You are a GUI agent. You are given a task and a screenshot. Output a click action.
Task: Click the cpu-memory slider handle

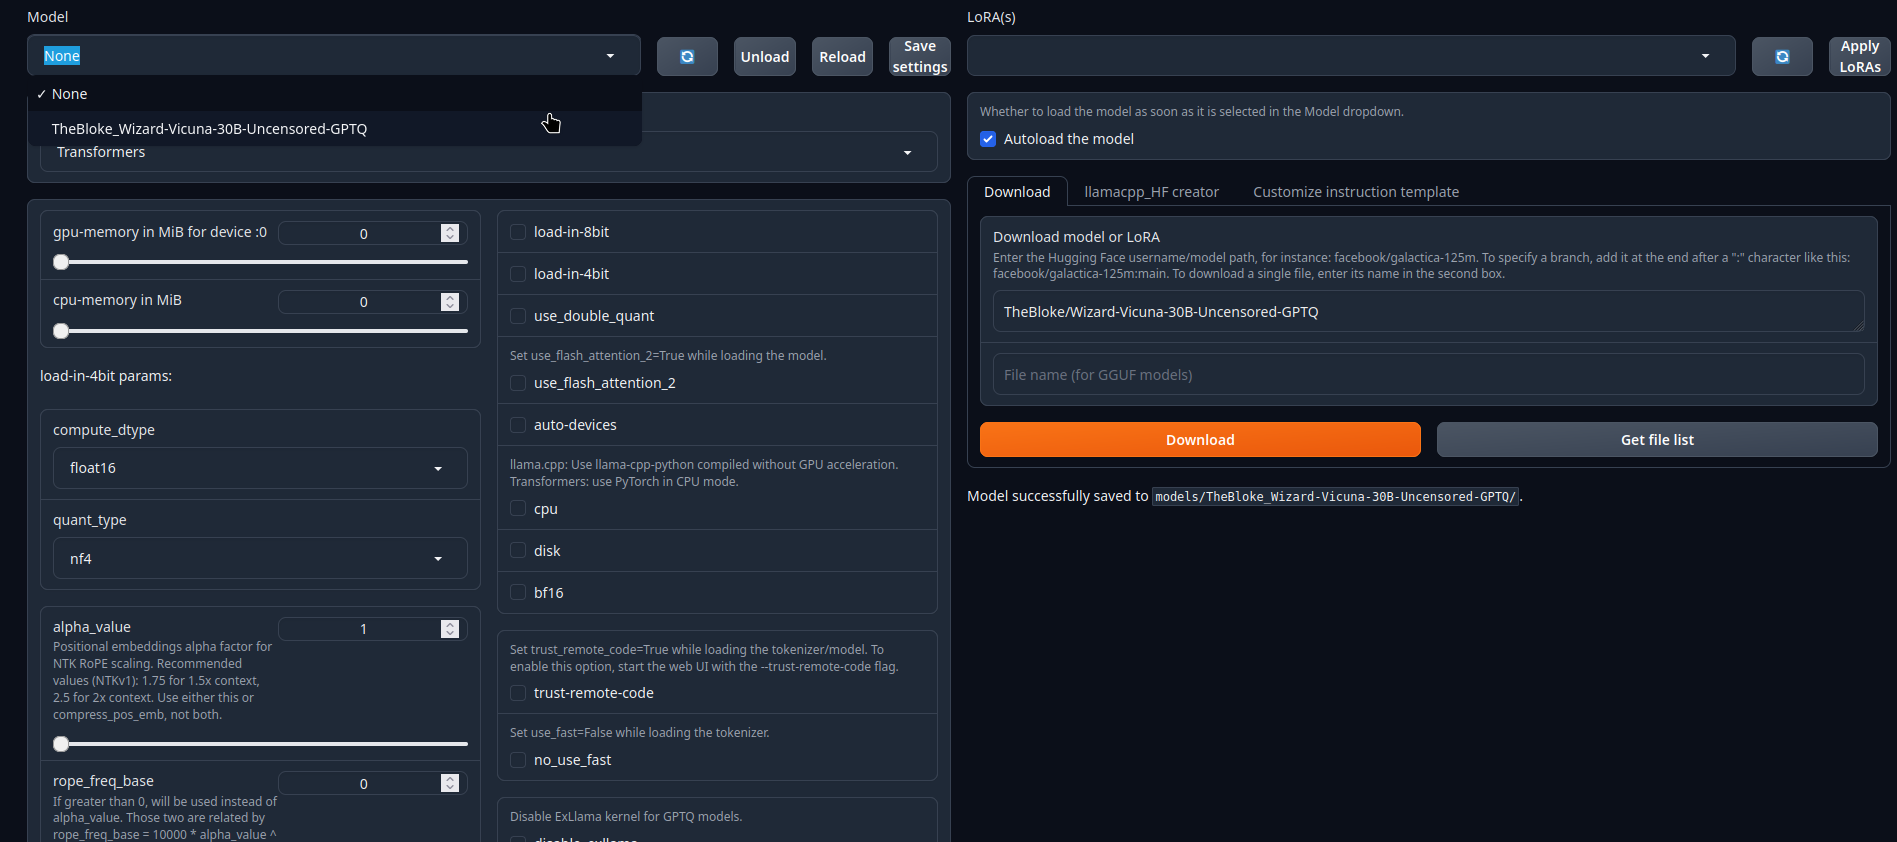coord(61,331)
